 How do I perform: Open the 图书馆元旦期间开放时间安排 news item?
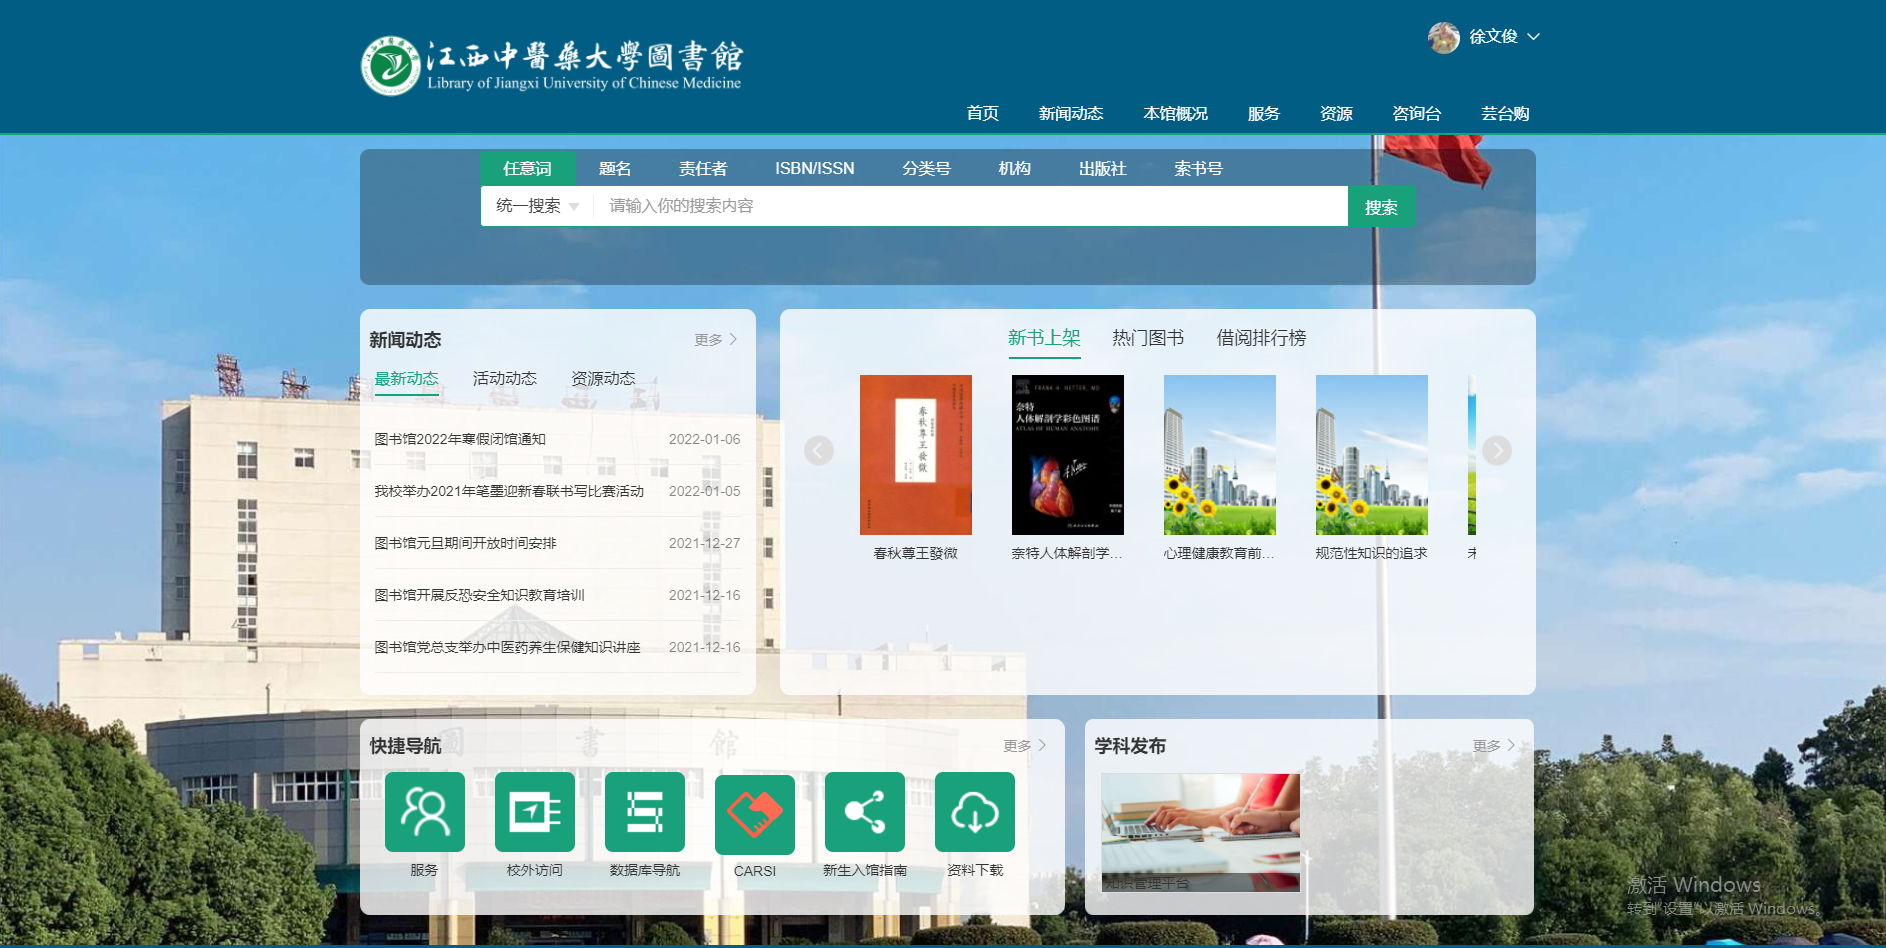coord(465,543)
